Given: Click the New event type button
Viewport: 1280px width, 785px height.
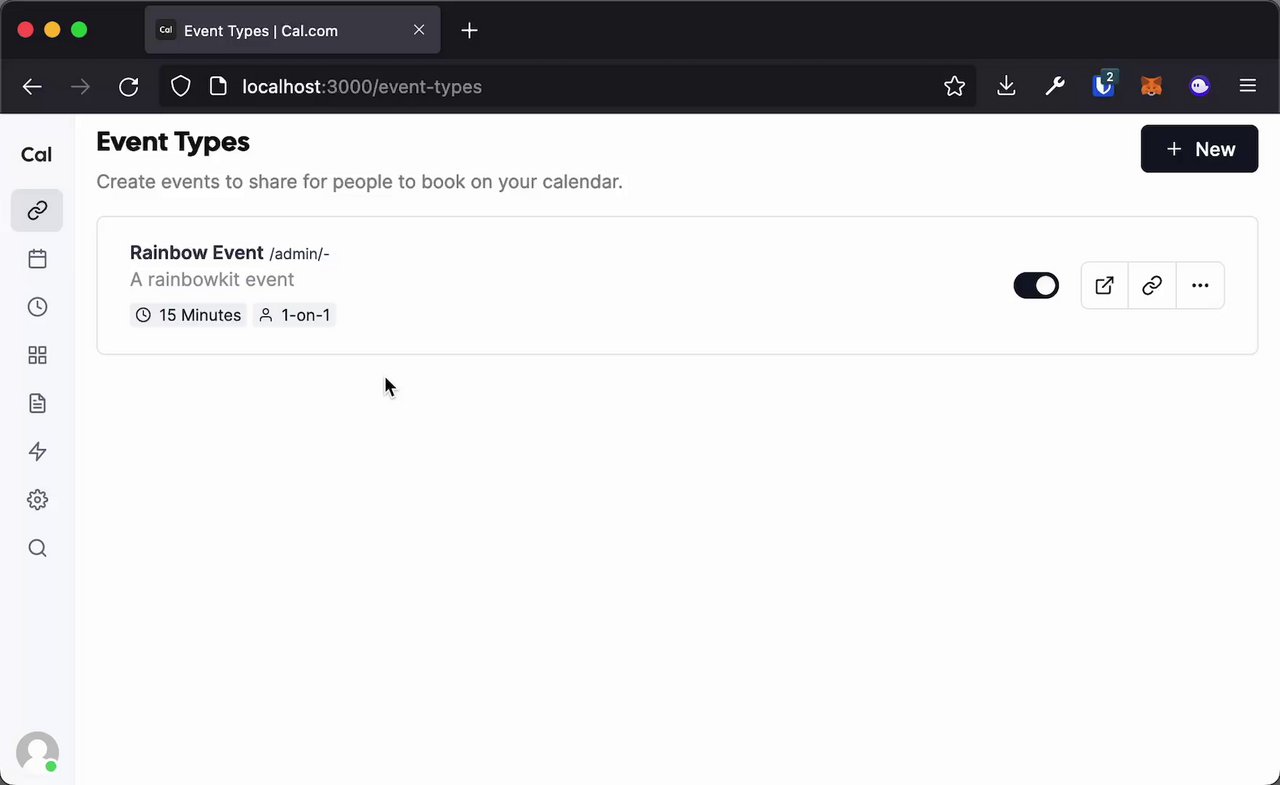Looking at the screenshot, I should point(1199,149).
